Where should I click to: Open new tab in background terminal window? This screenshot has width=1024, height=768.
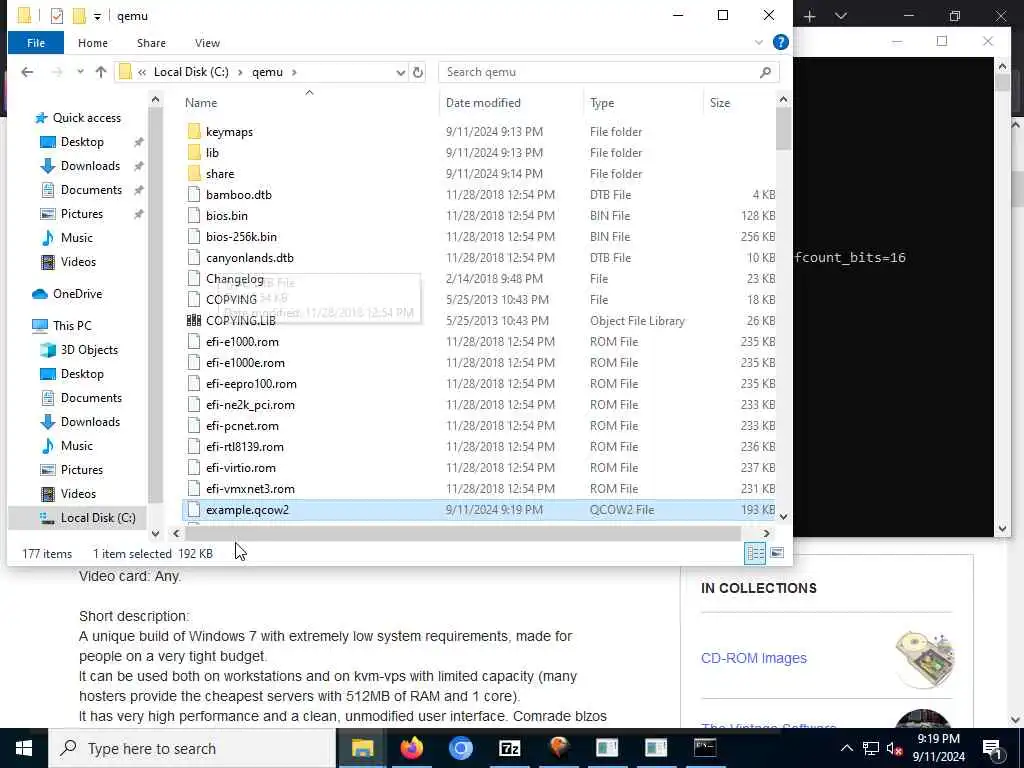(x=810, y=16)
